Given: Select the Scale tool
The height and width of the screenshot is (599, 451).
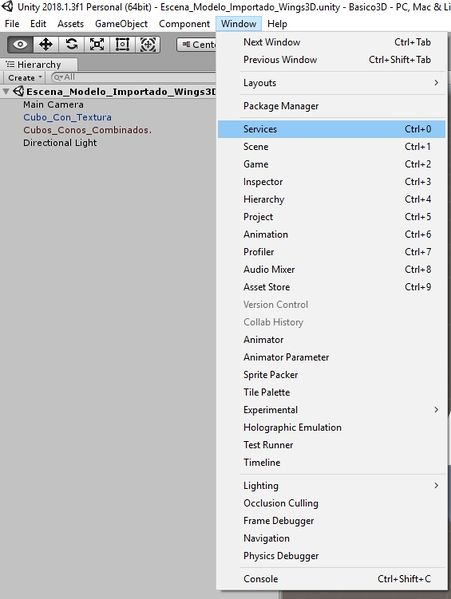Looking at the screenshot, I should [97, 45].
